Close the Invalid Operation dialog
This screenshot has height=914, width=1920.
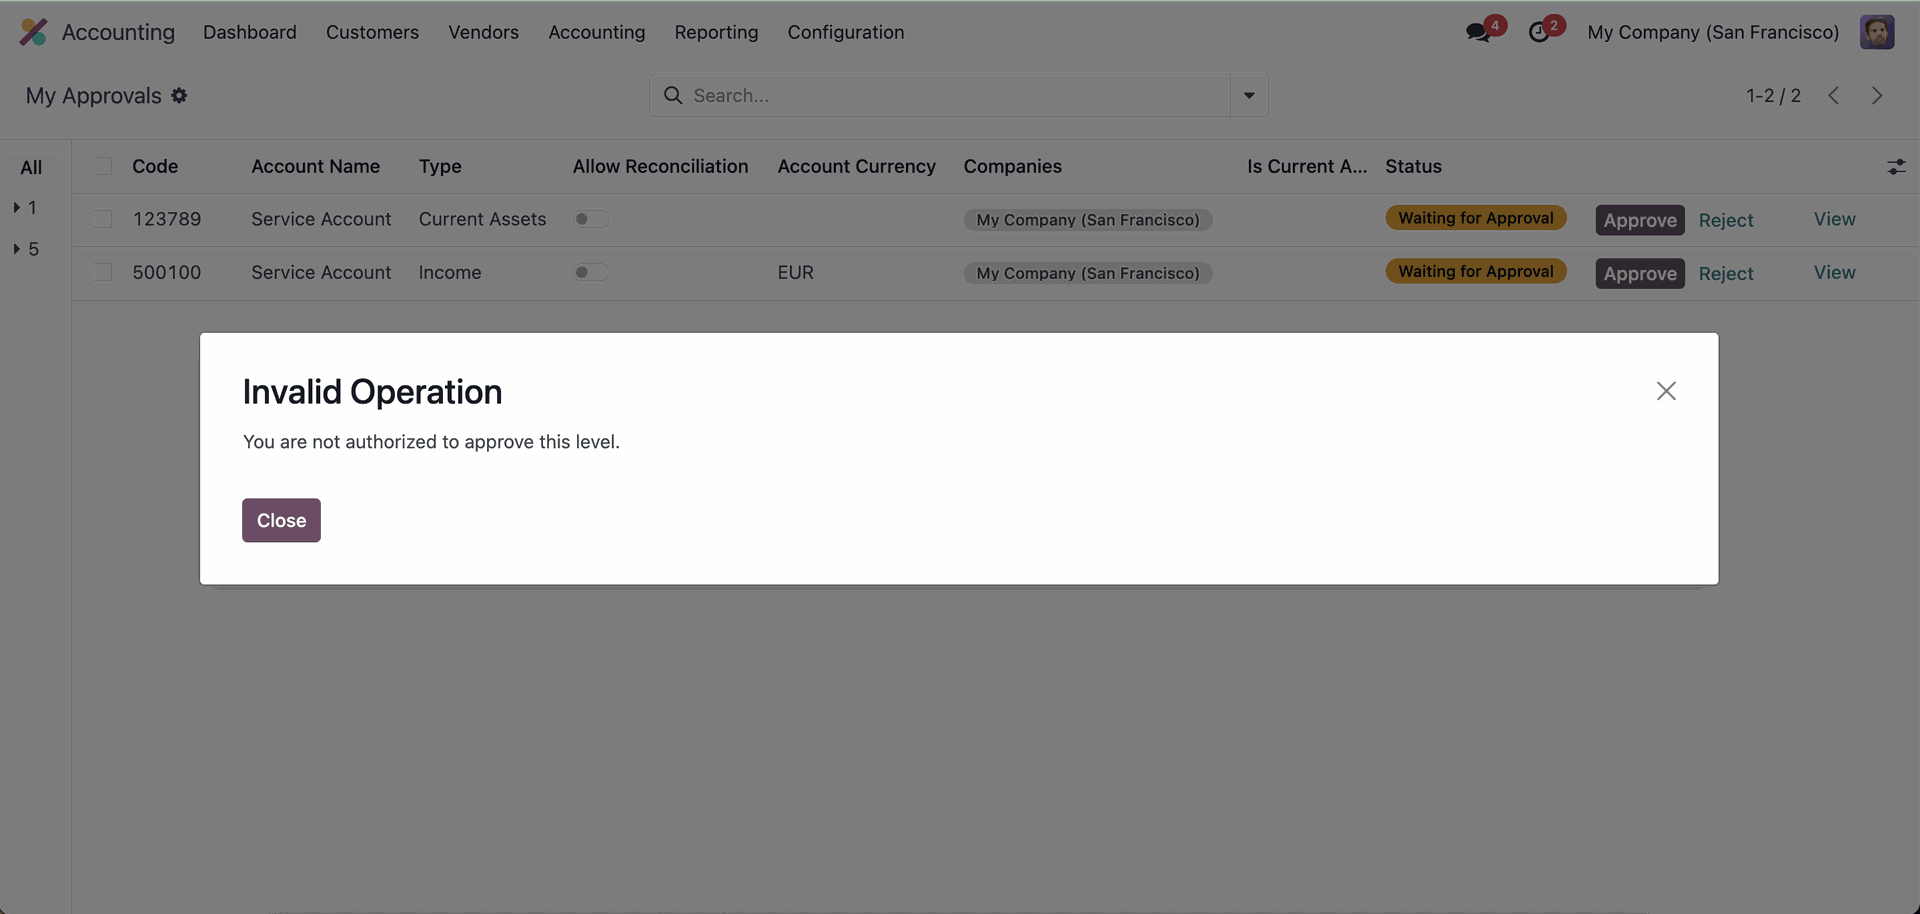281,520
